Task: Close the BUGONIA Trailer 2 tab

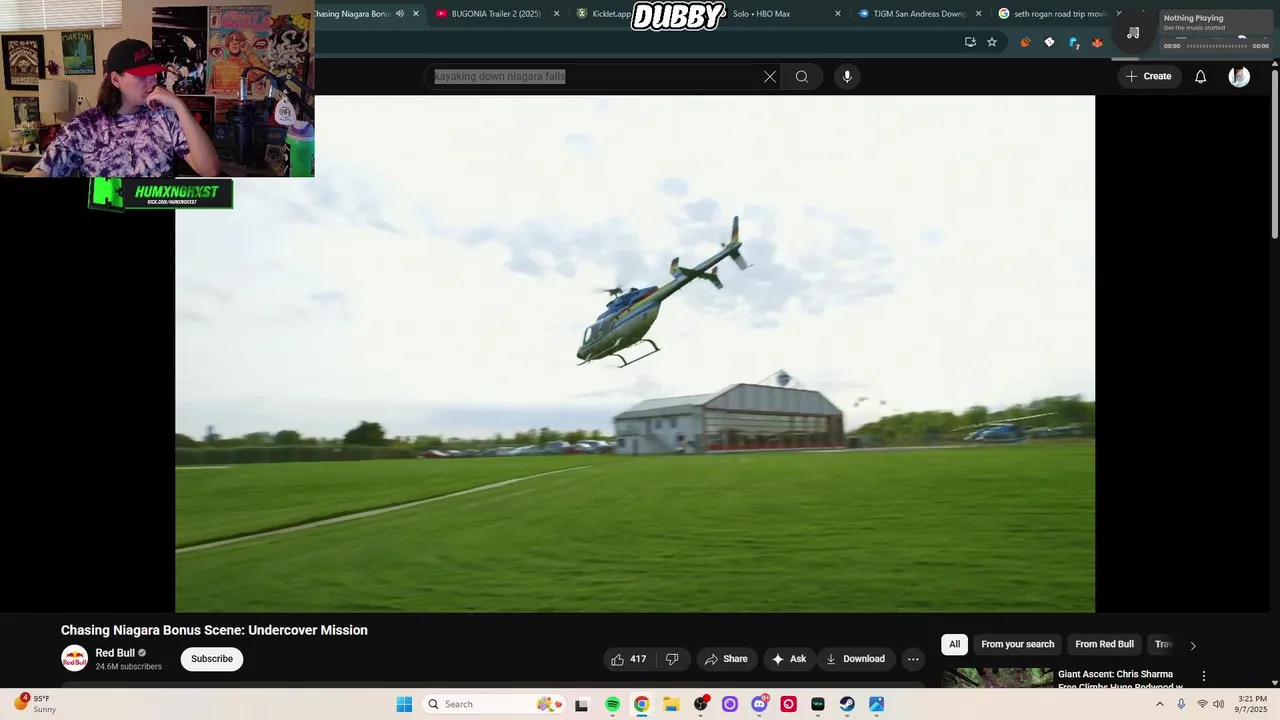Action: coord(556,14)
